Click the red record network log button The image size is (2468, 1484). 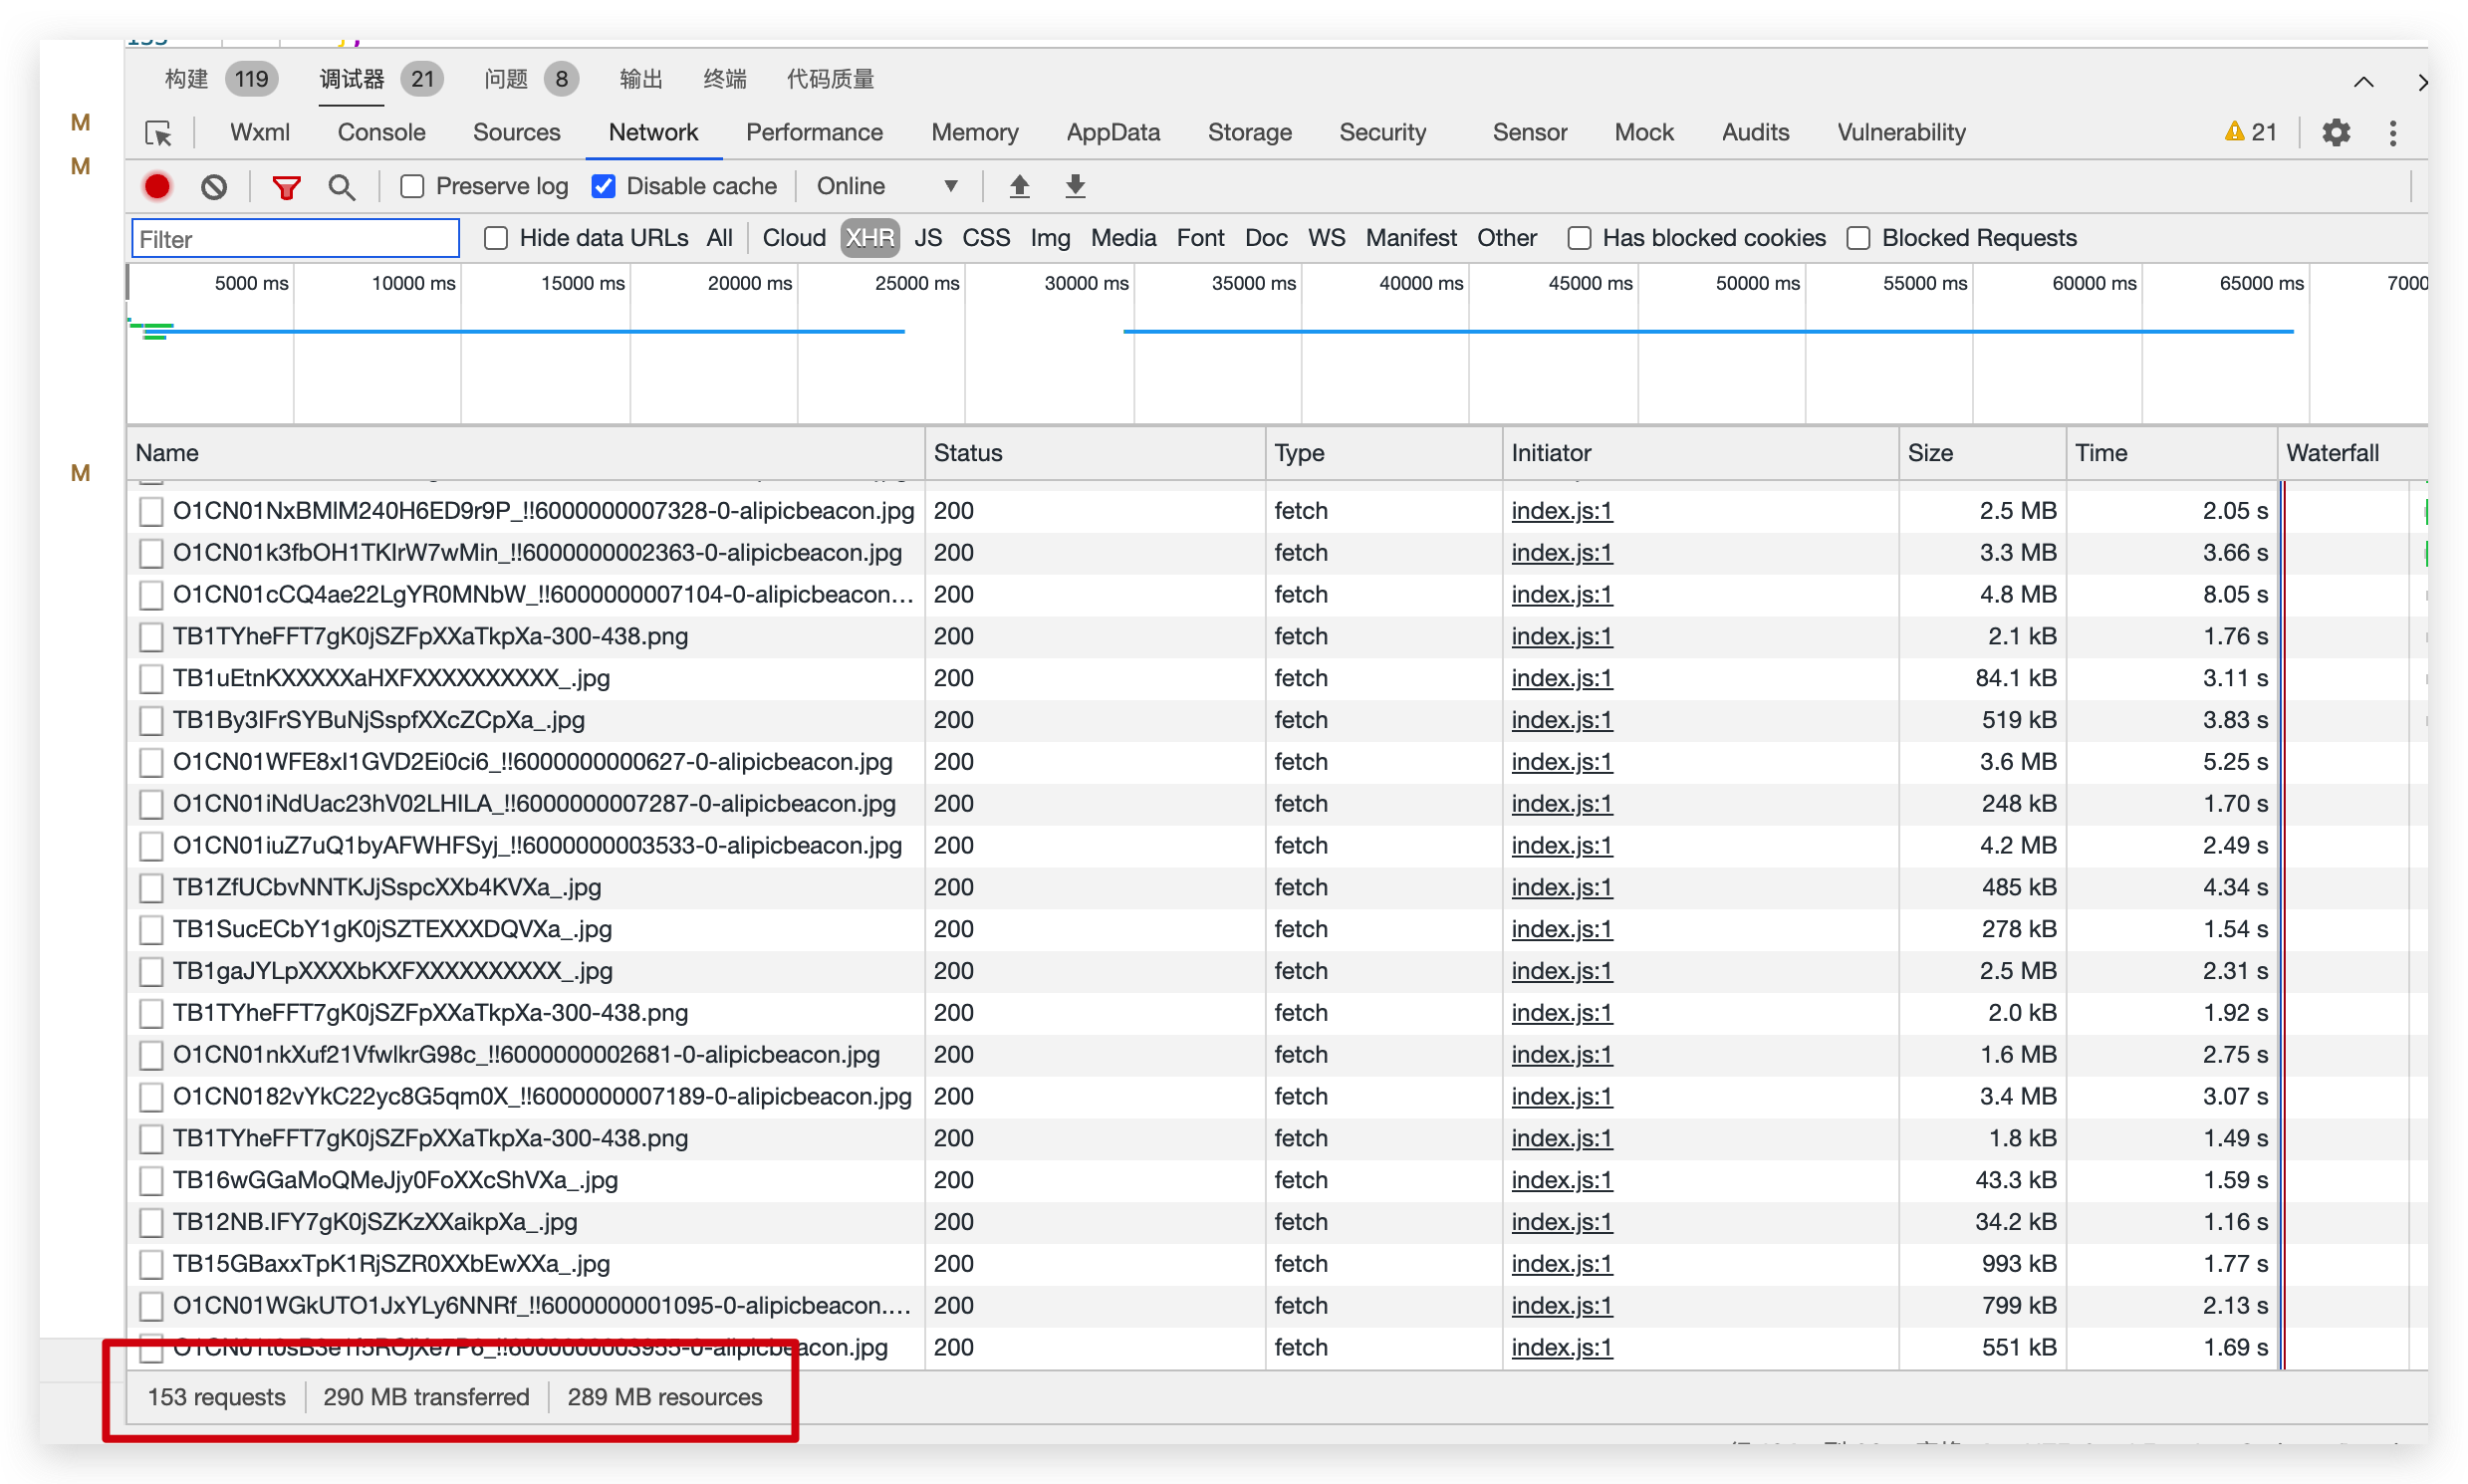157,187
